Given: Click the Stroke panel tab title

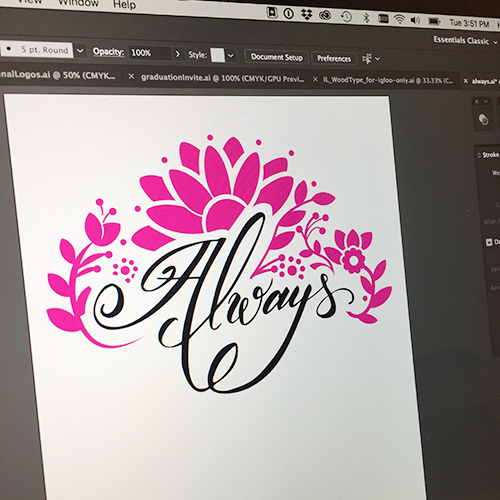Looking at the screenshot, I should coord(490,155).
